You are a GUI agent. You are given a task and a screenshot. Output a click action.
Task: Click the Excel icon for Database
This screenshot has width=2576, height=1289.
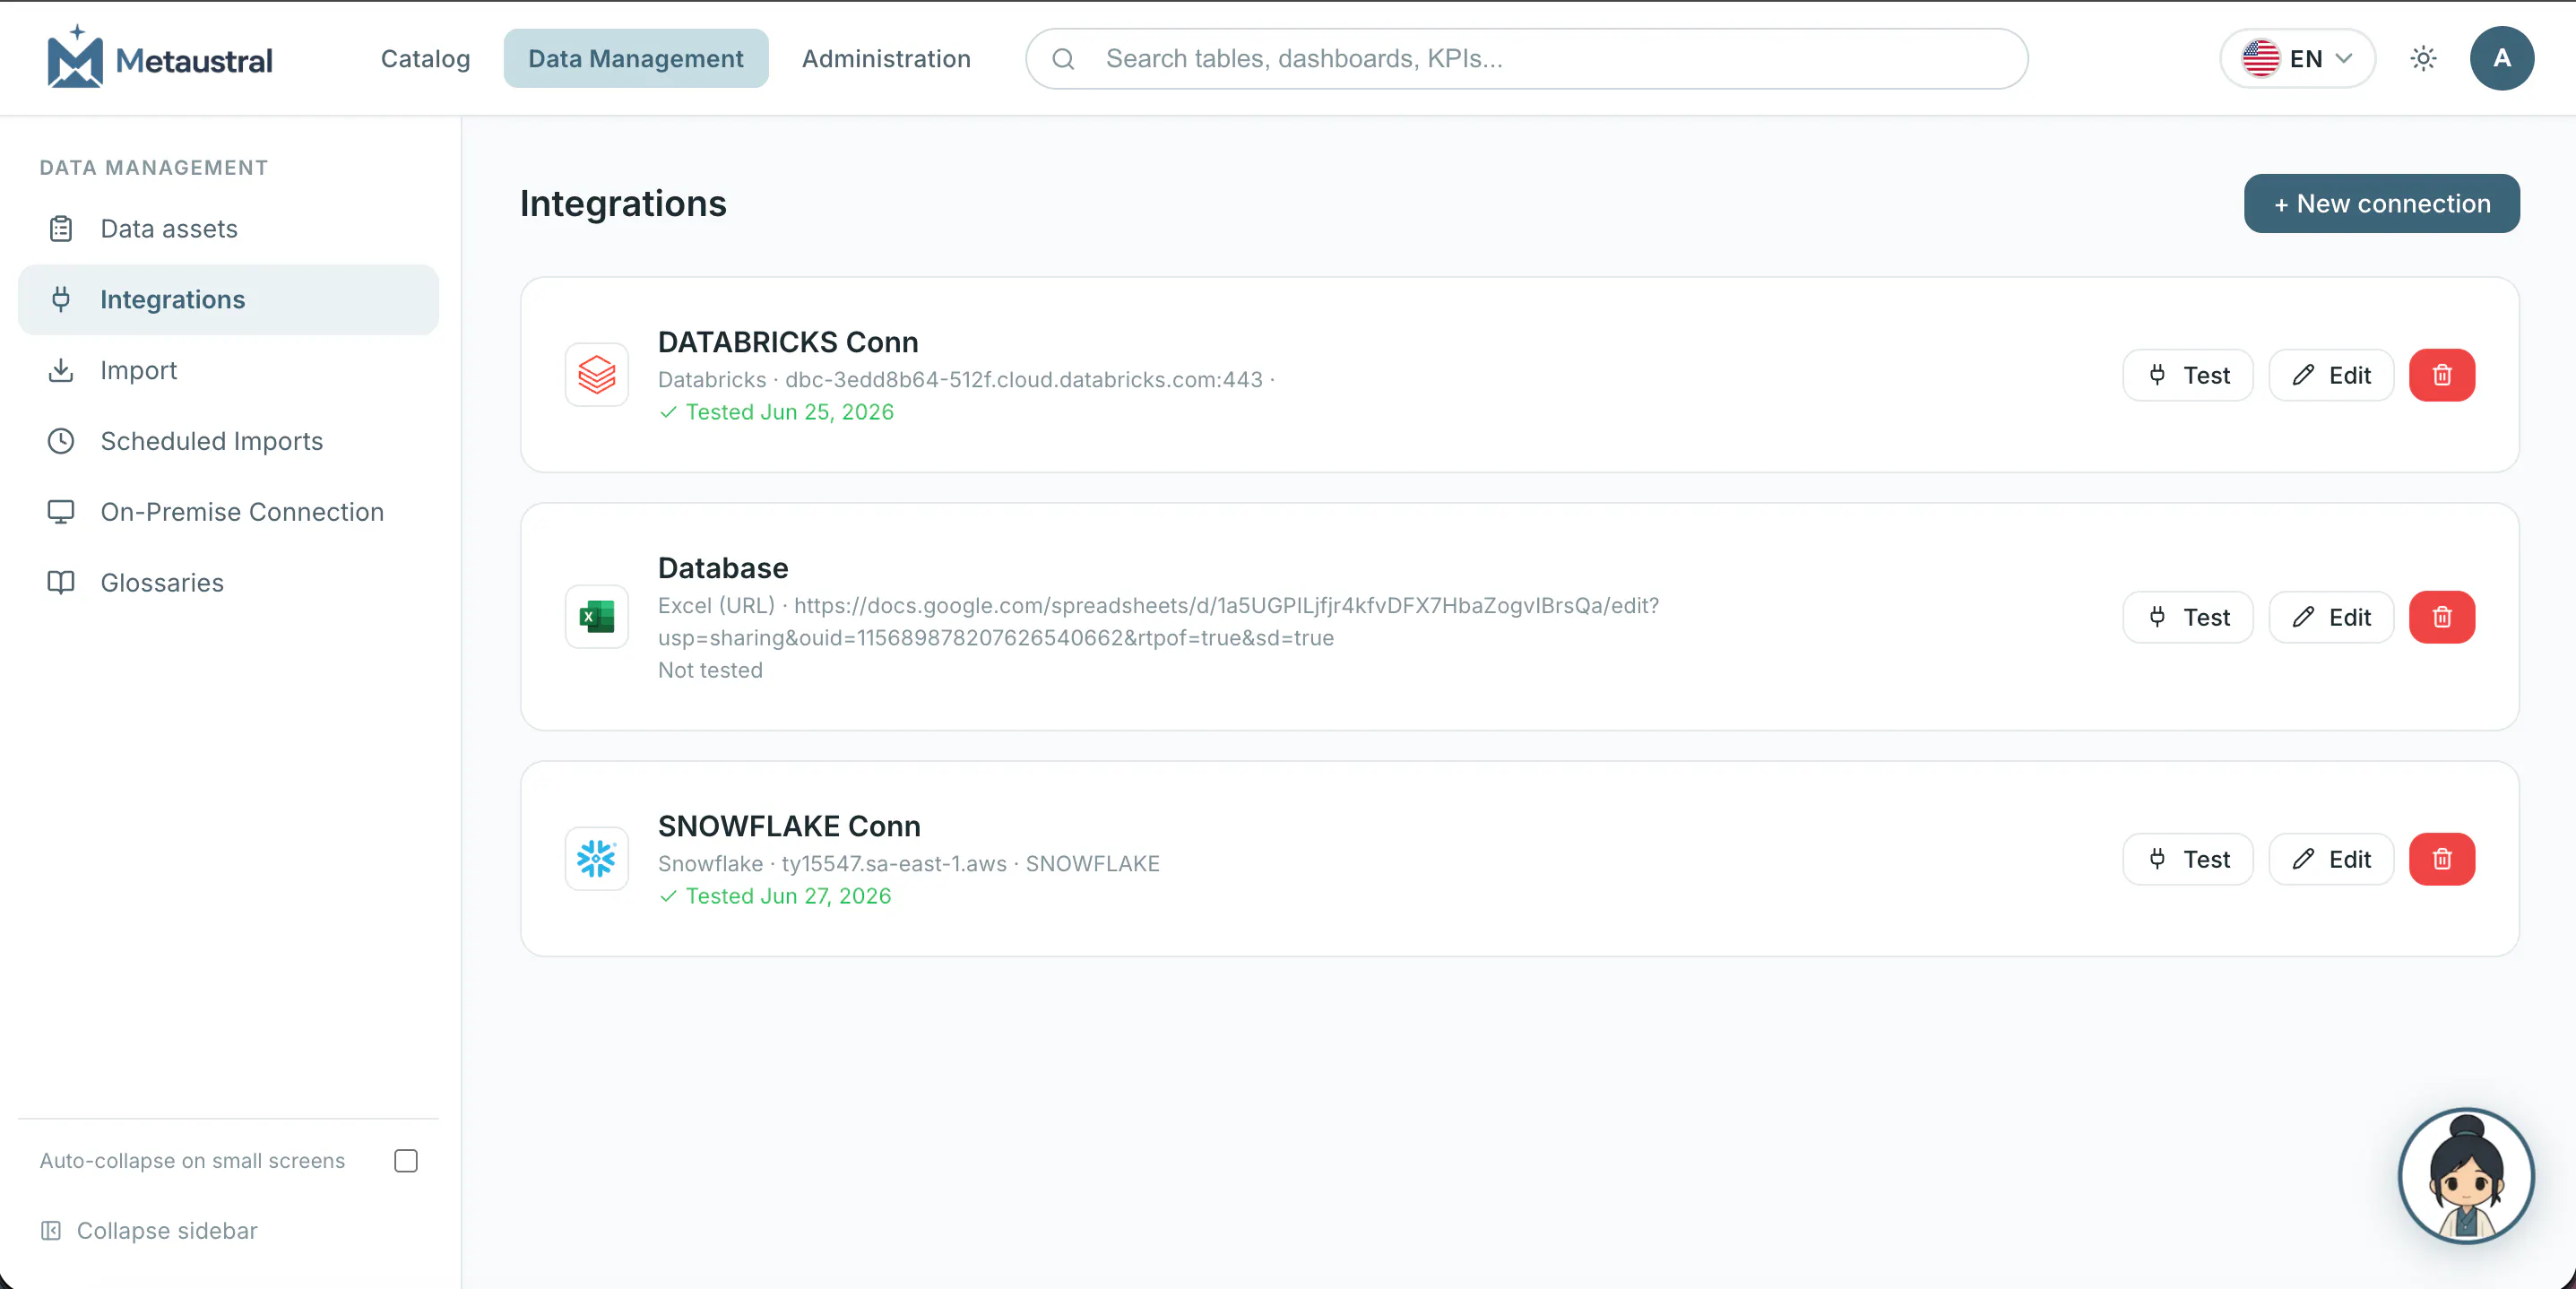(x=597, y=617)
